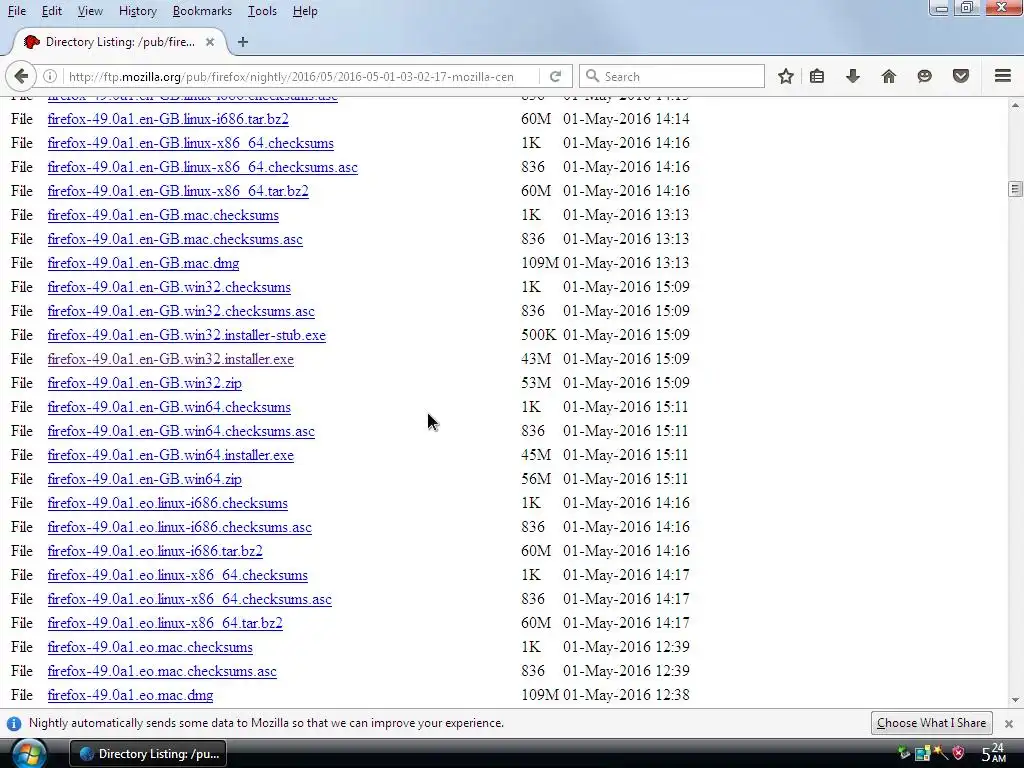Screen dimensions: 1024x768
Task: Open the Help menu
Action: click(x=304, y=11)
